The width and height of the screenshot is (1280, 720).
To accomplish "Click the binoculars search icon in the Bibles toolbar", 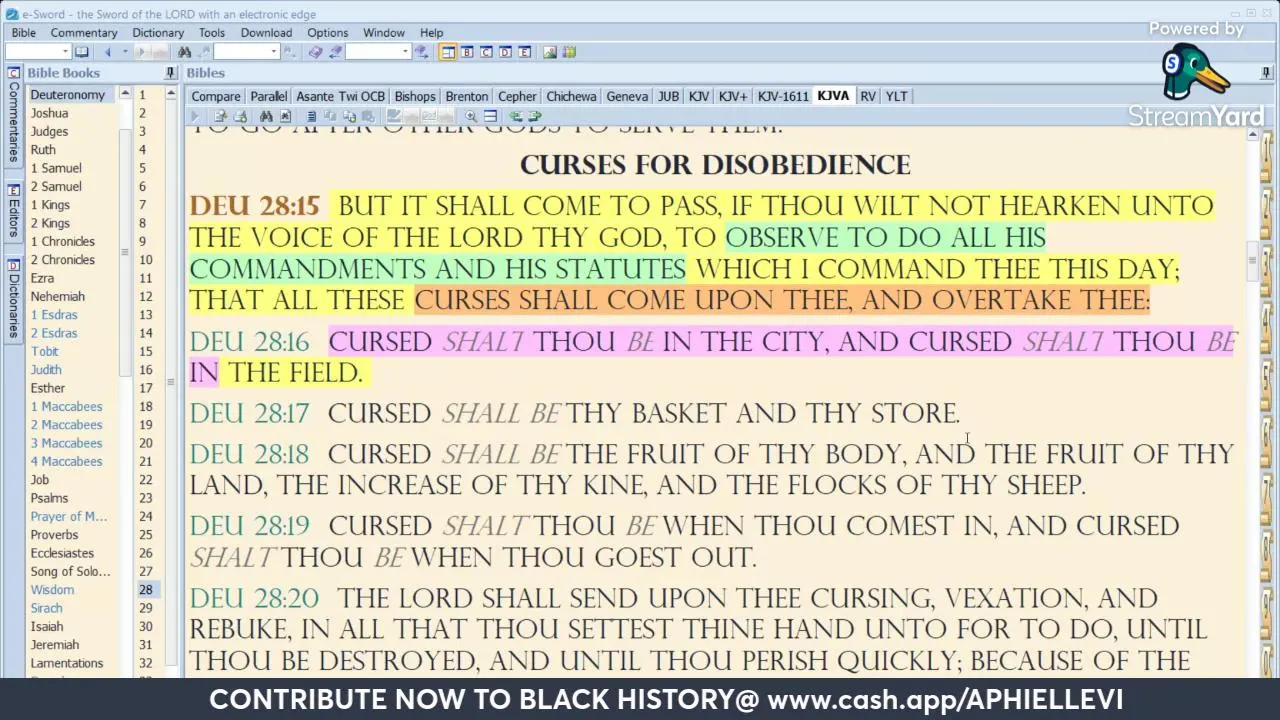I will coord(266,116).
